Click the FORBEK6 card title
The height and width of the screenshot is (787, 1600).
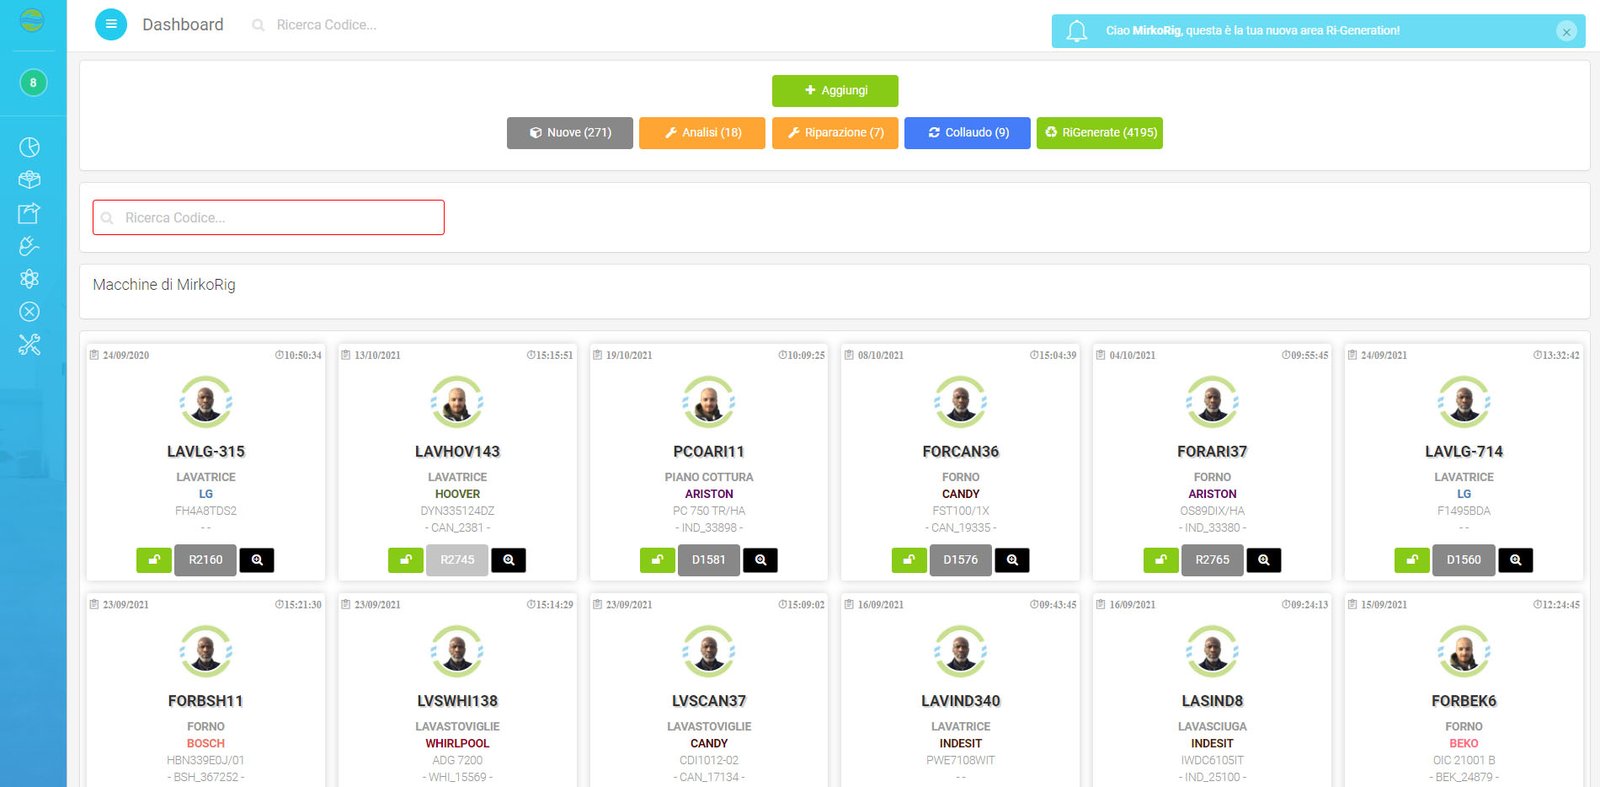(x=1464, y=701)
